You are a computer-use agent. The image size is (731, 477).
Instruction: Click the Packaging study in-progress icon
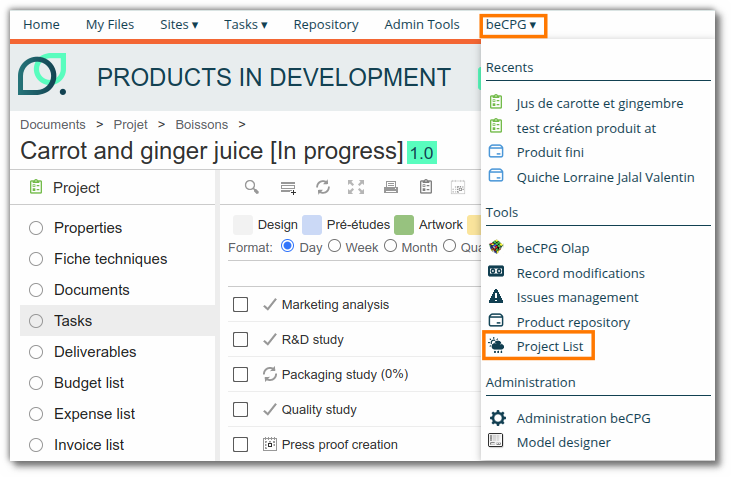pyautogui.click(x=270, y=374)
